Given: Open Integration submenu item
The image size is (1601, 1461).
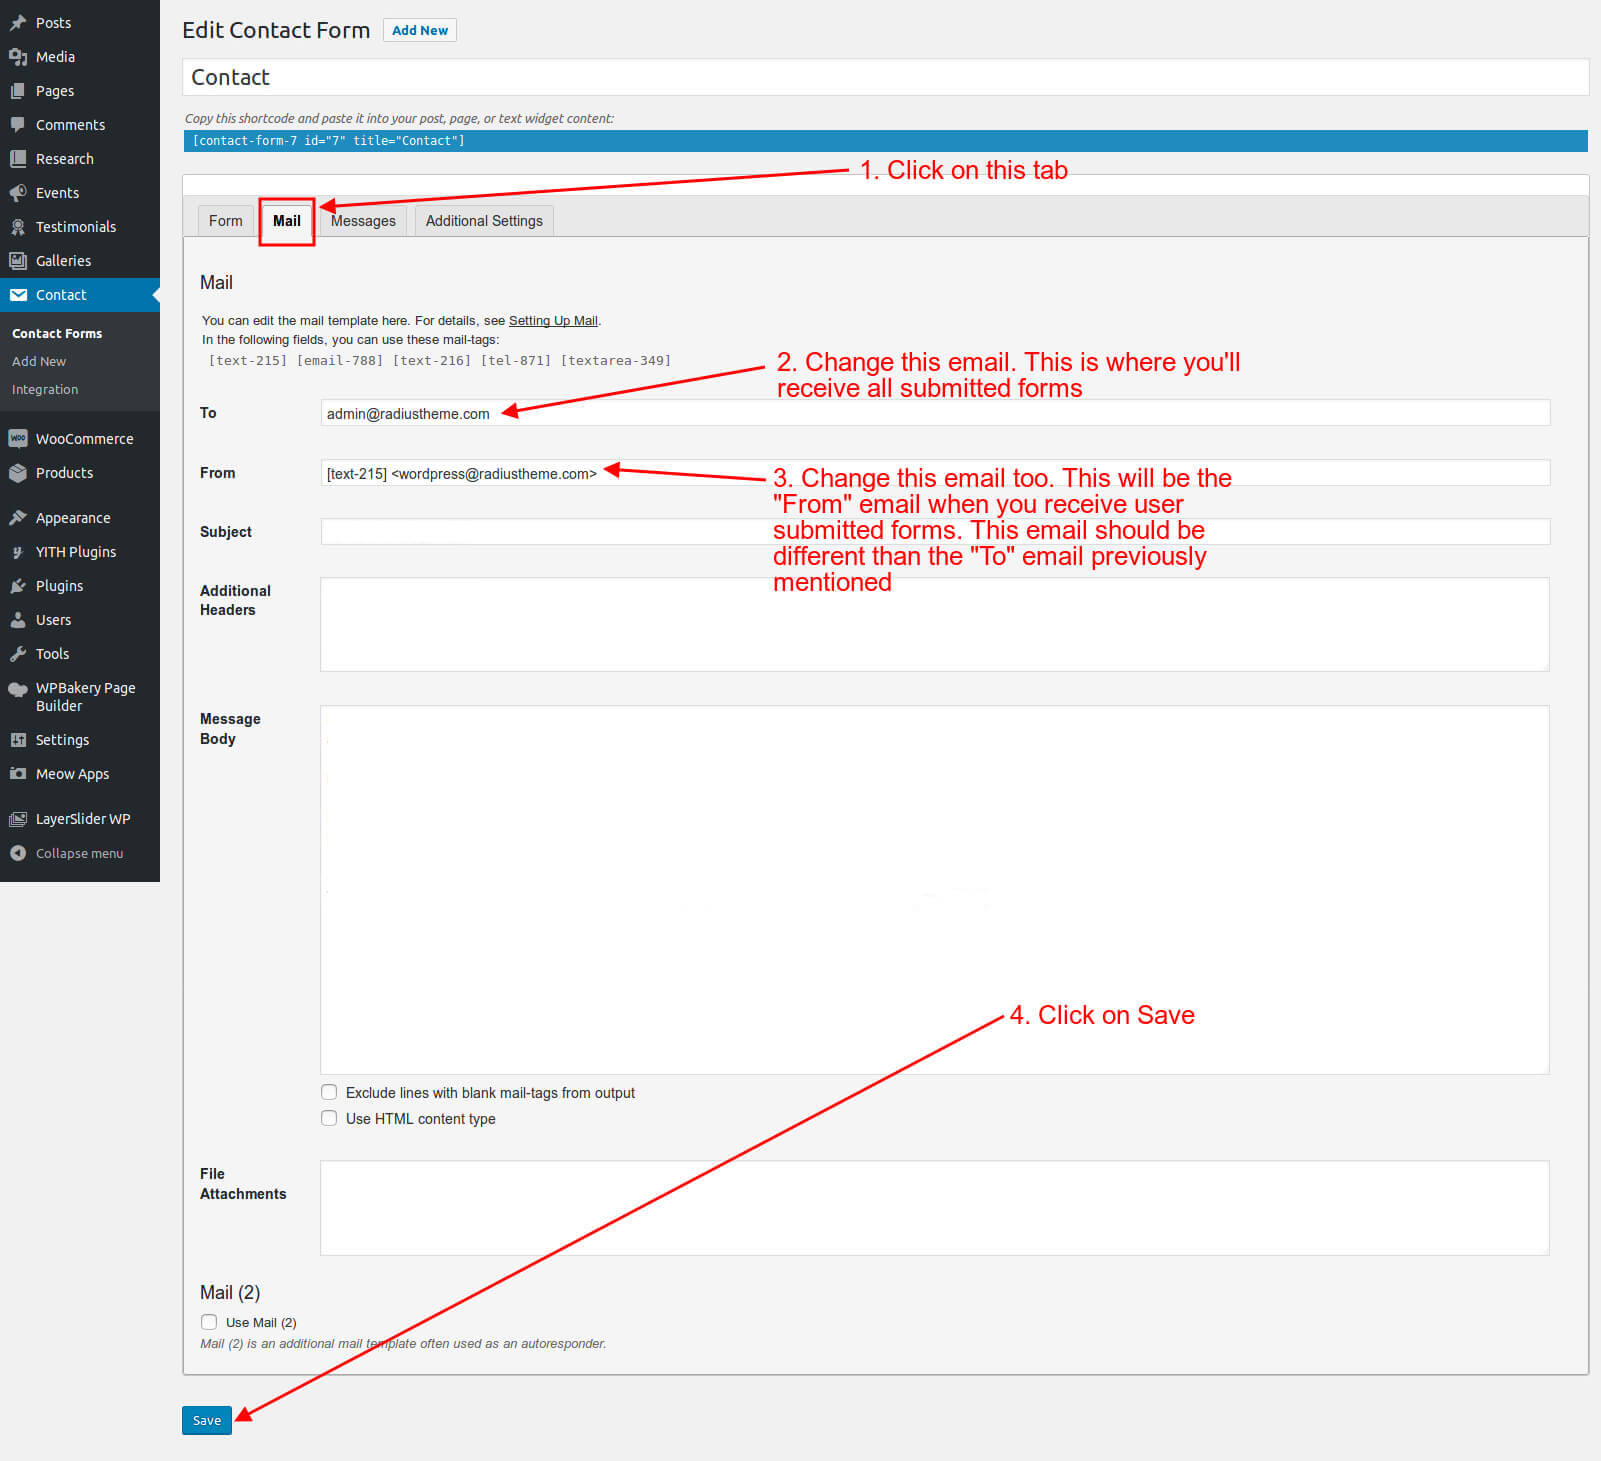Looking at the screenshot, I should coord(45,389).
